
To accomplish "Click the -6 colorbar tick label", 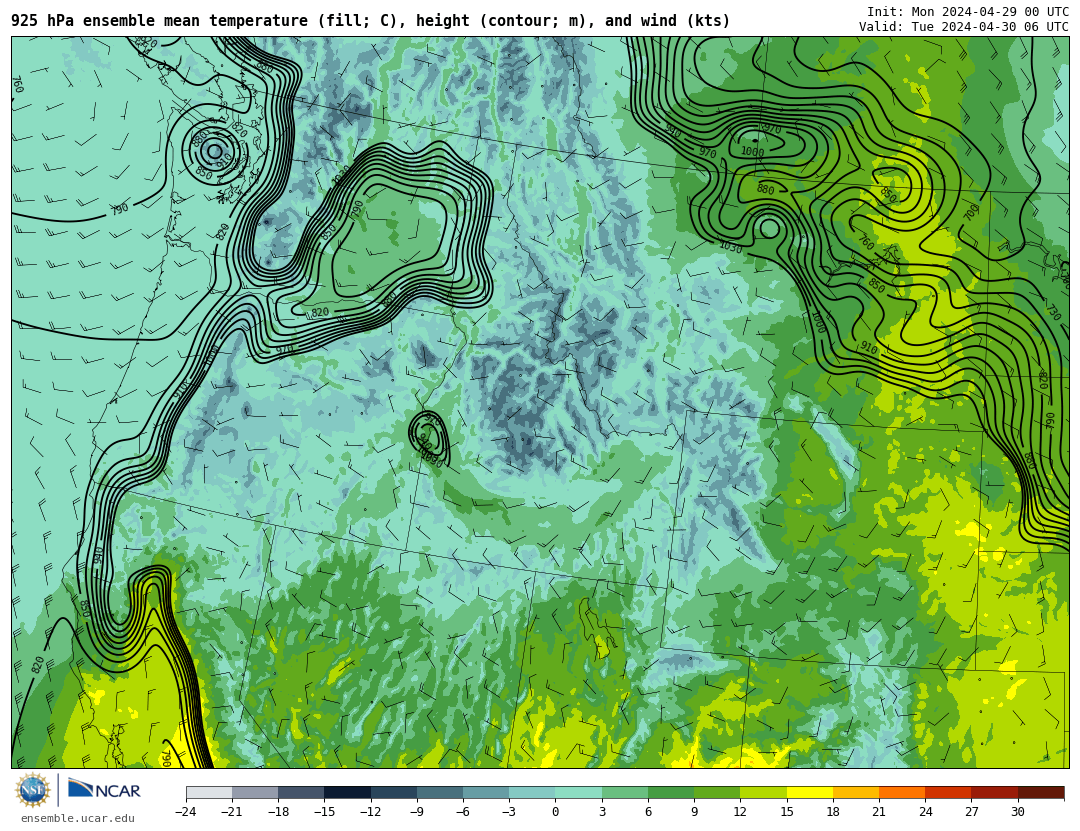I will (462, 812).
